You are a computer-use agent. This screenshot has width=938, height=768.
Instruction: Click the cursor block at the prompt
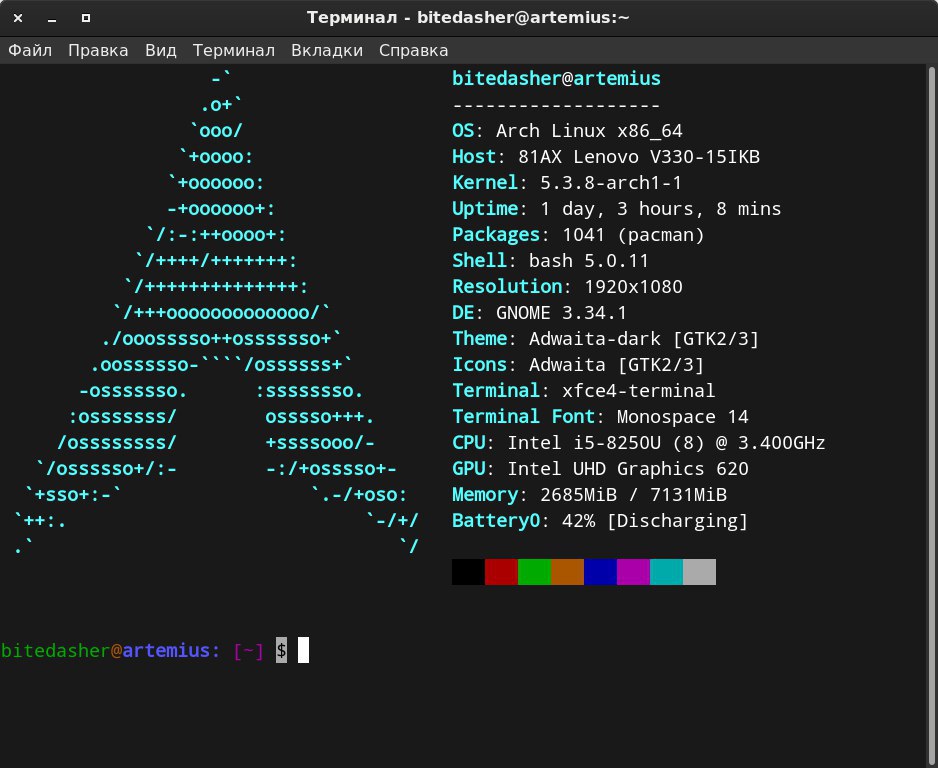click(303, 650)
